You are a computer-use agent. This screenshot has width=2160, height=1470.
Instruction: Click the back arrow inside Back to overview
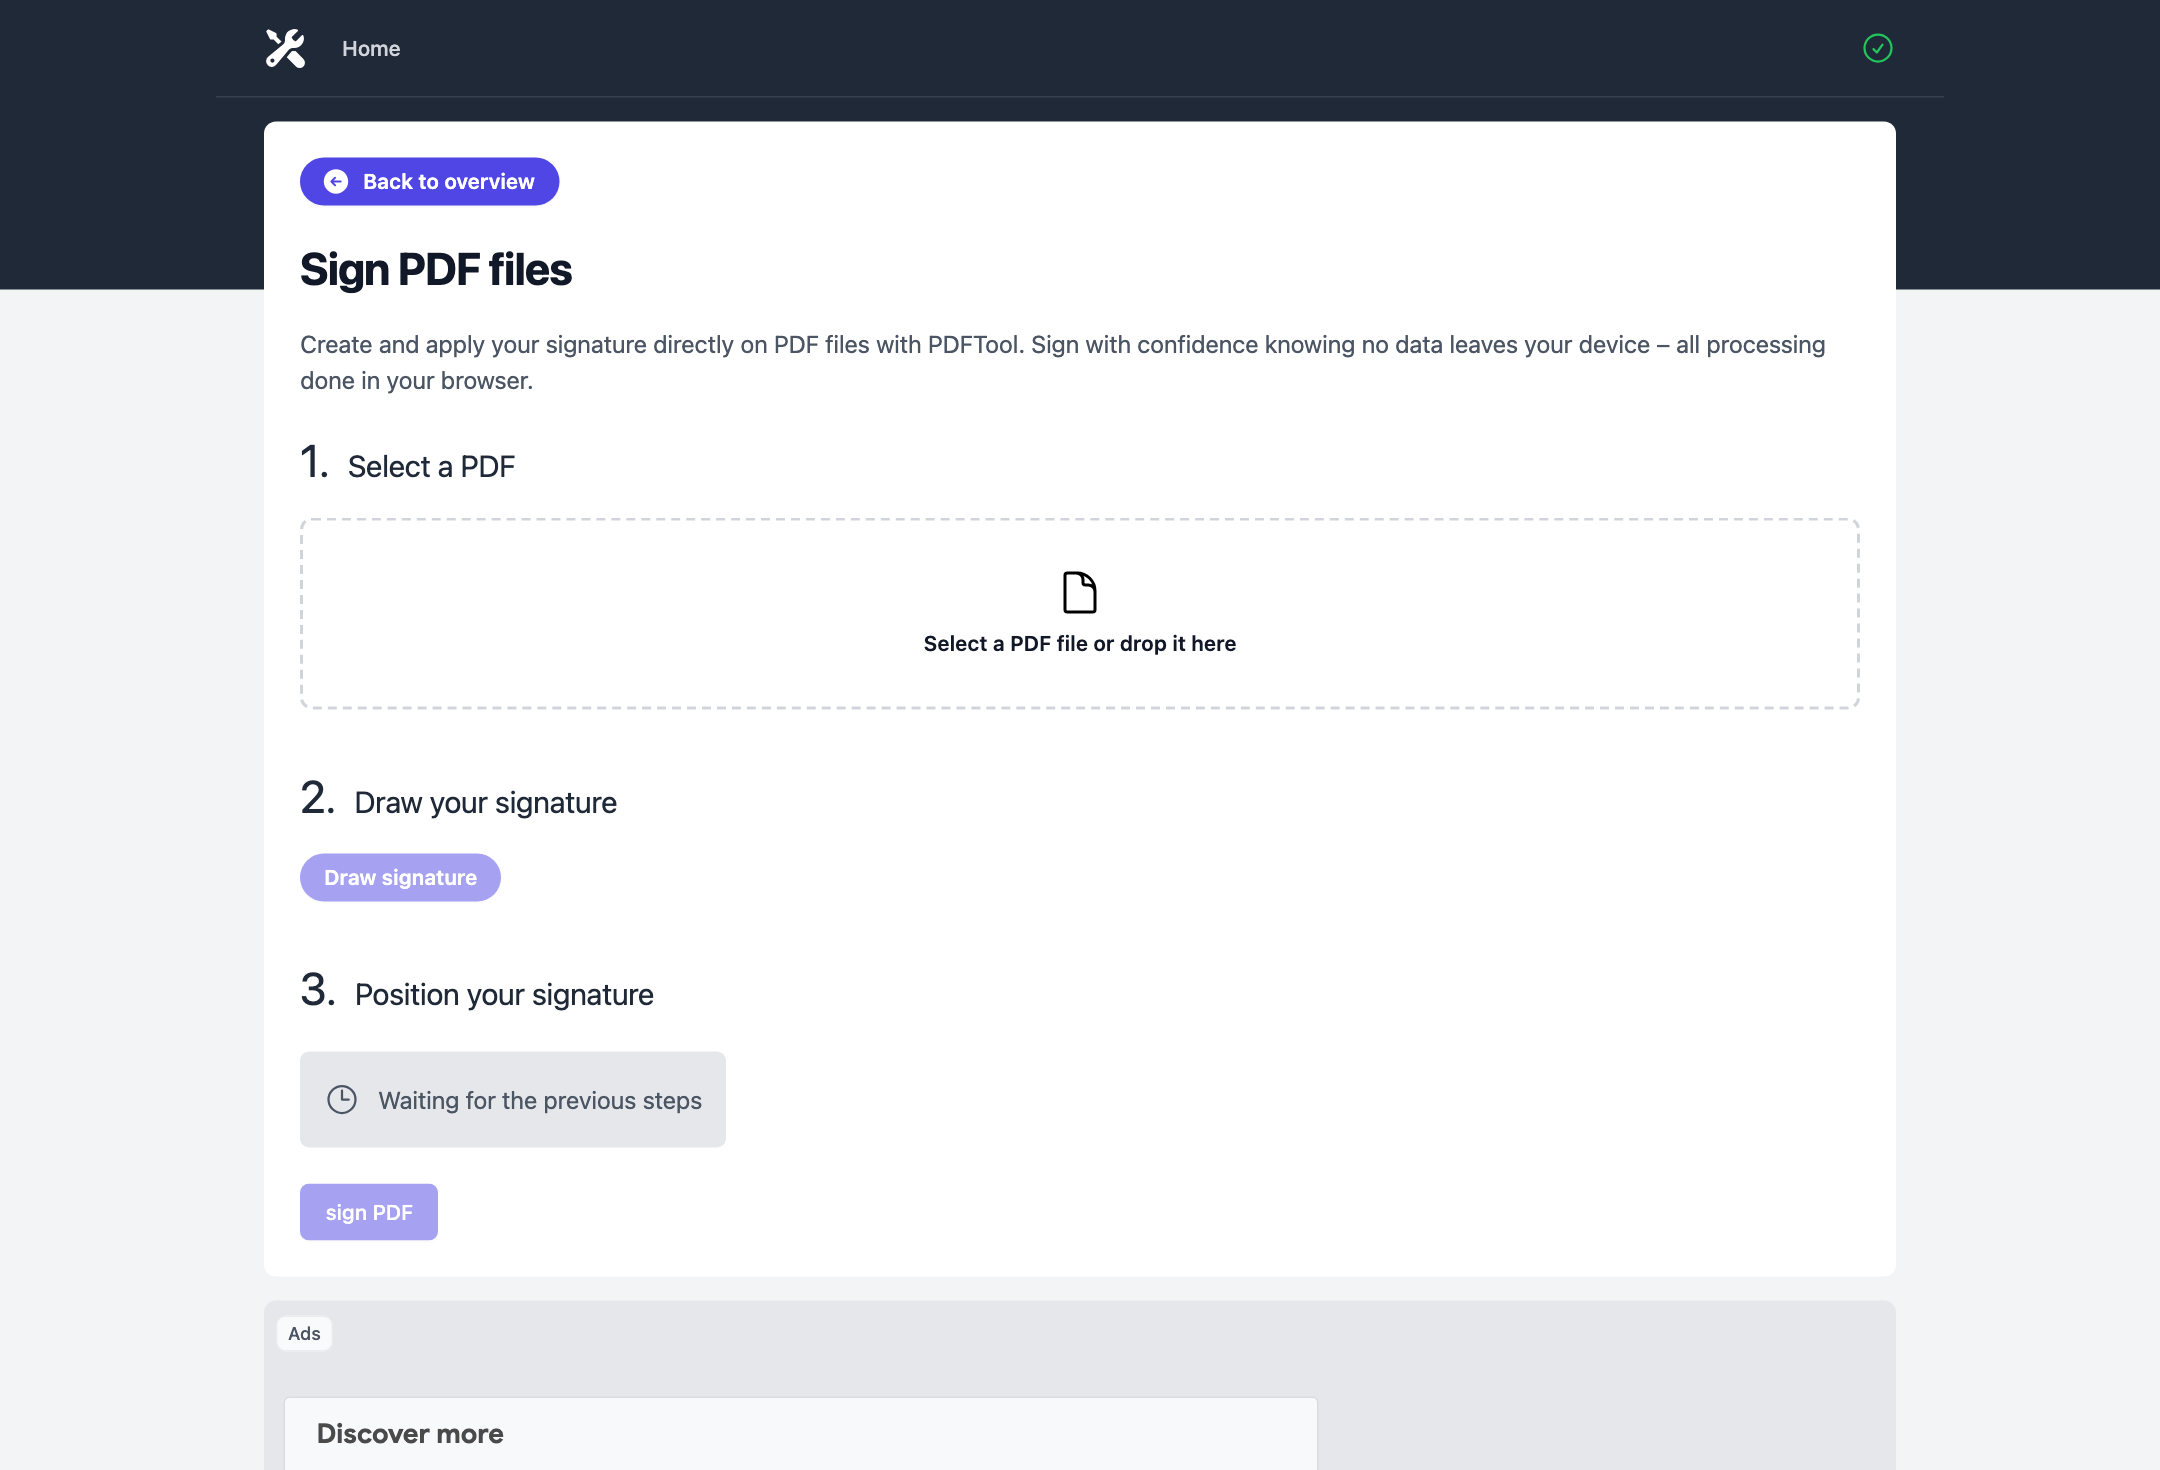336,181
